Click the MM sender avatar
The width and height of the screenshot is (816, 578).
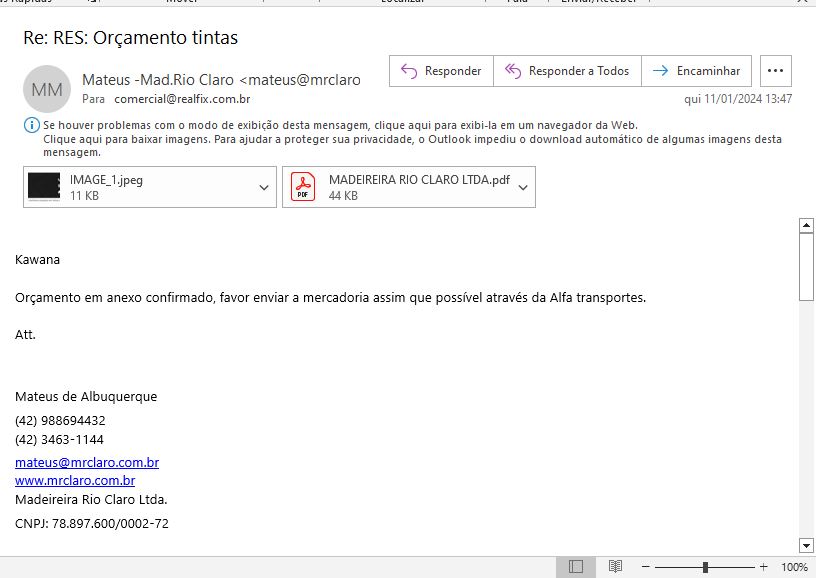[47, 89]
